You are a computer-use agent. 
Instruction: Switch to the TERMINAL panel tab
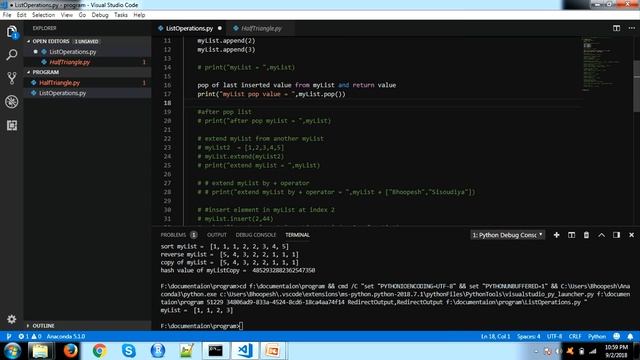point(297,235)
